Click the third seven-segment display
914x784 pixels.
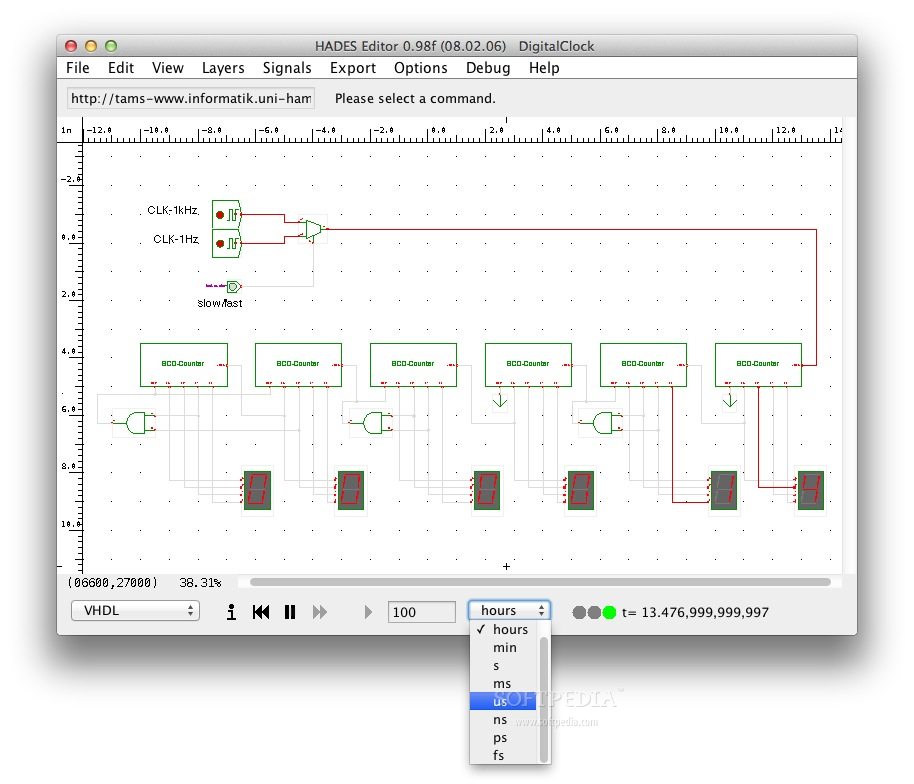pos(487,490)
